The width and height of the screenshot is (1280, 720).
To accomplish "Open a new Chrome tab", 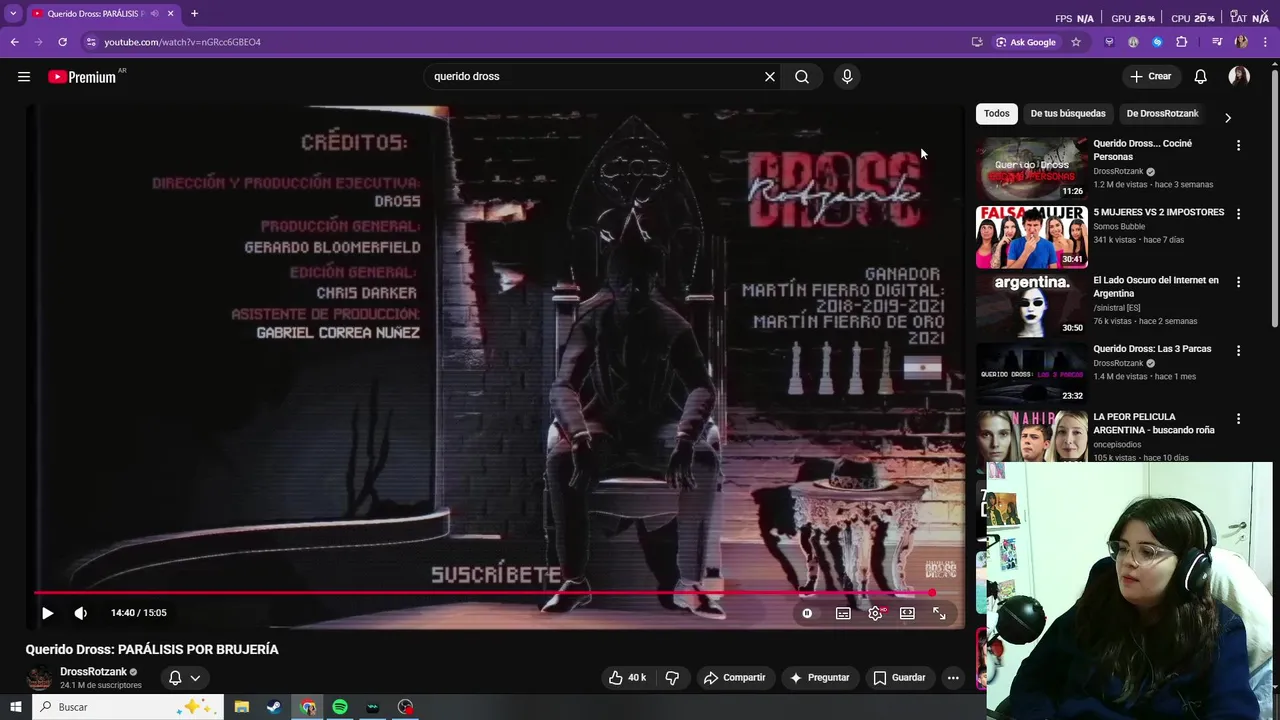I will [194, 14].
